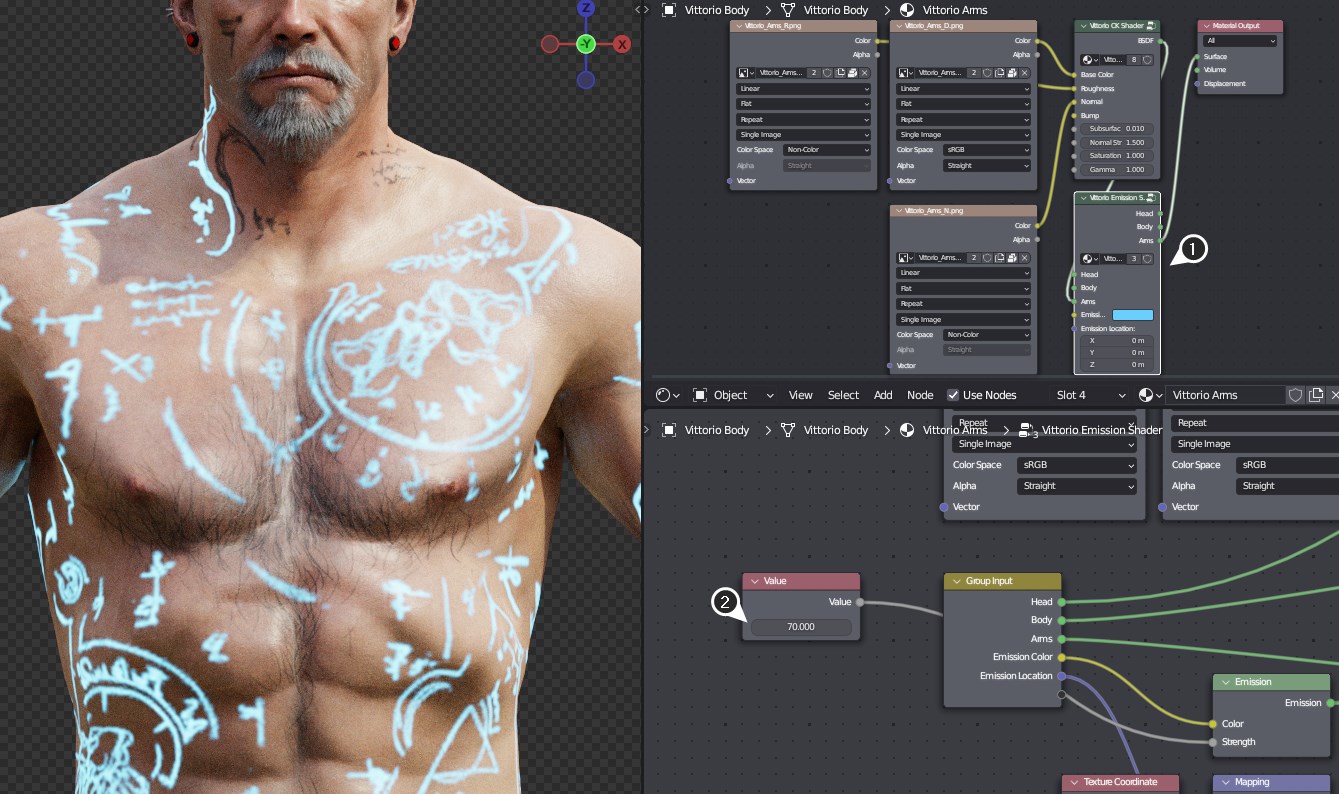
Task: Click node group browse icon in Vittorio CK Shader
Action: point(1089,59)
